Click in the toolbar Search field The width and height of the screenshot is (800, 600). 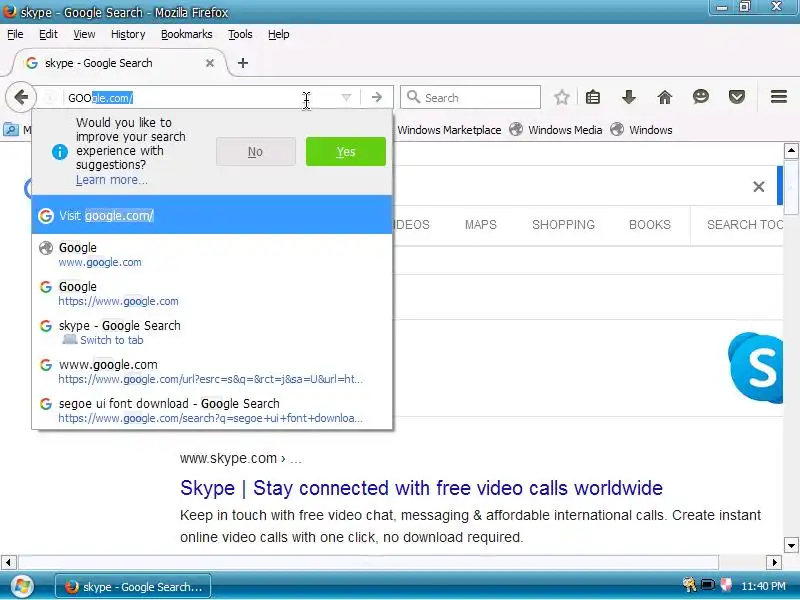coord(470,97)
